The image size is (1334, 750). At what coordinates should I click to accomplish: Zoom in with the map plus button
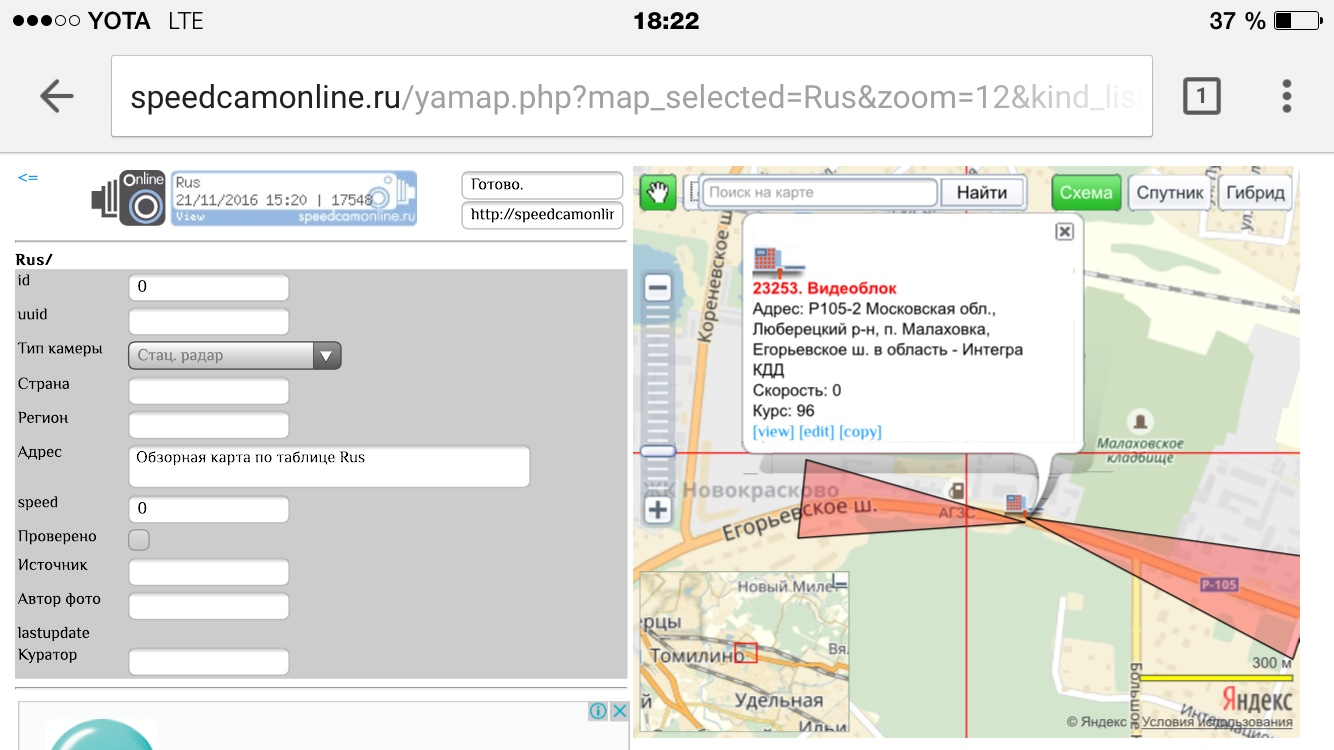(x=657, y=510)
